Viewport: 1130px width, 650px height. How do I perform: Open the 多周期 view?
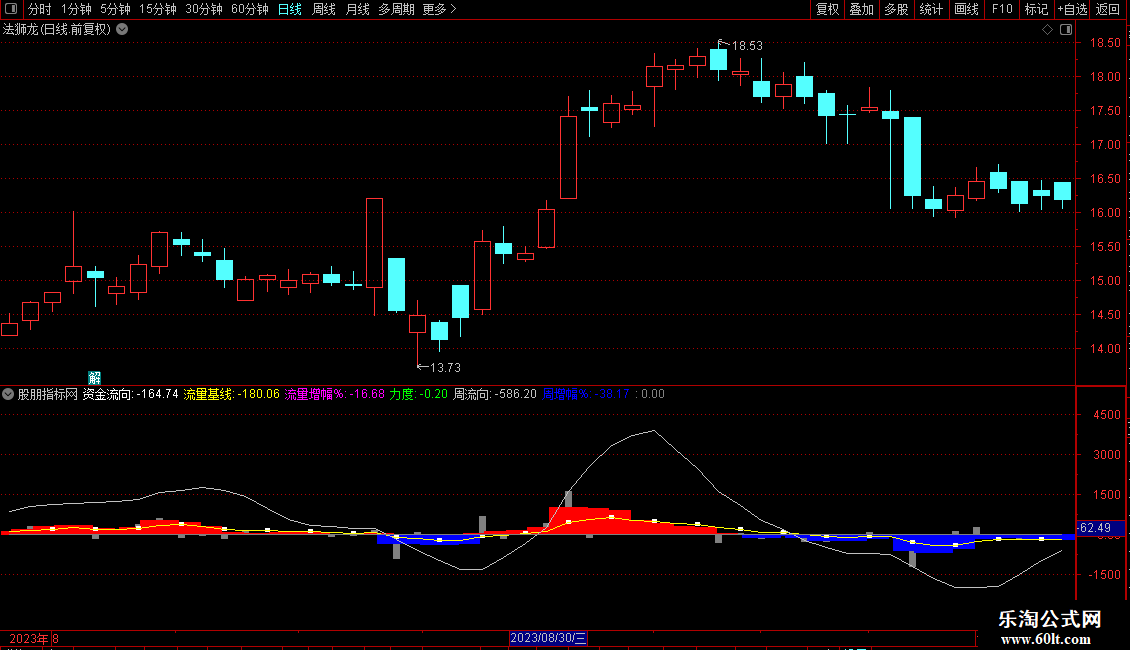point(396,9)
